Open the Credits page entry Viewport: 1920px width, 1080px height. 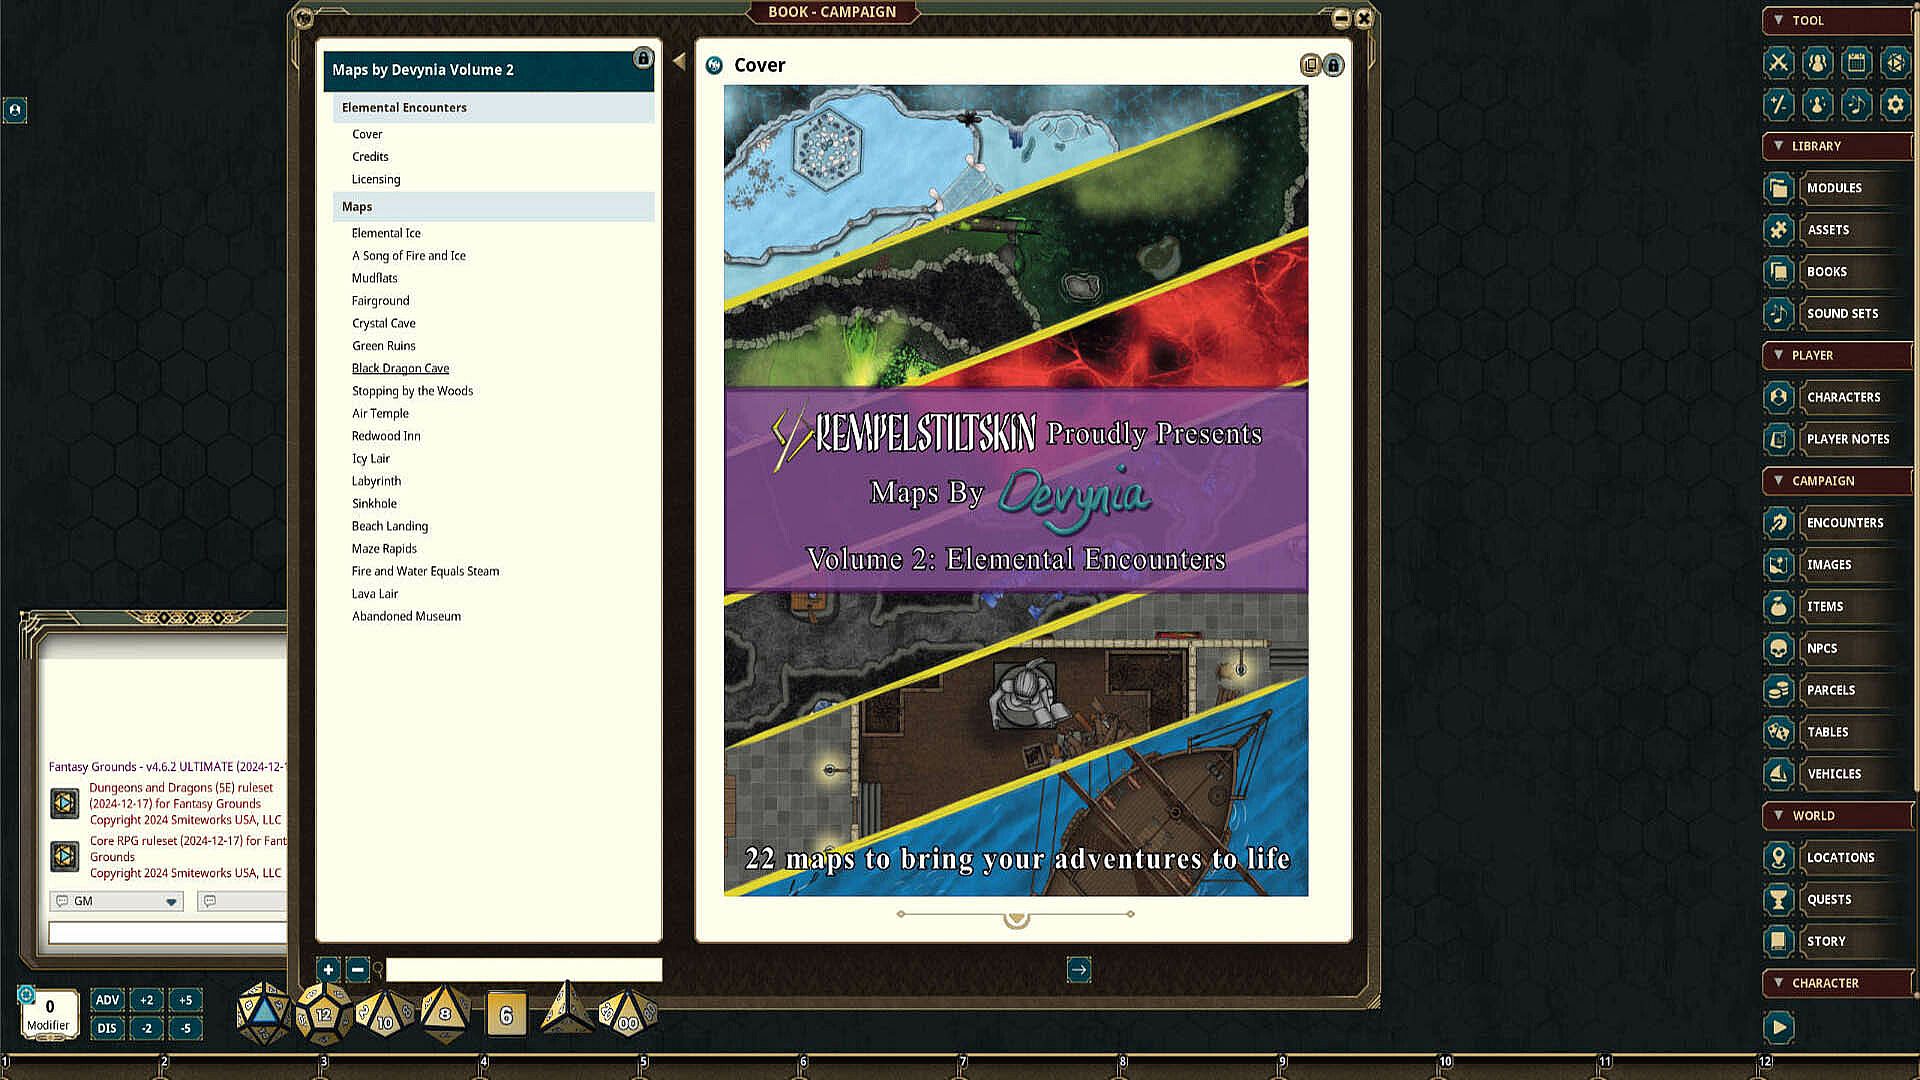point(370,157)
